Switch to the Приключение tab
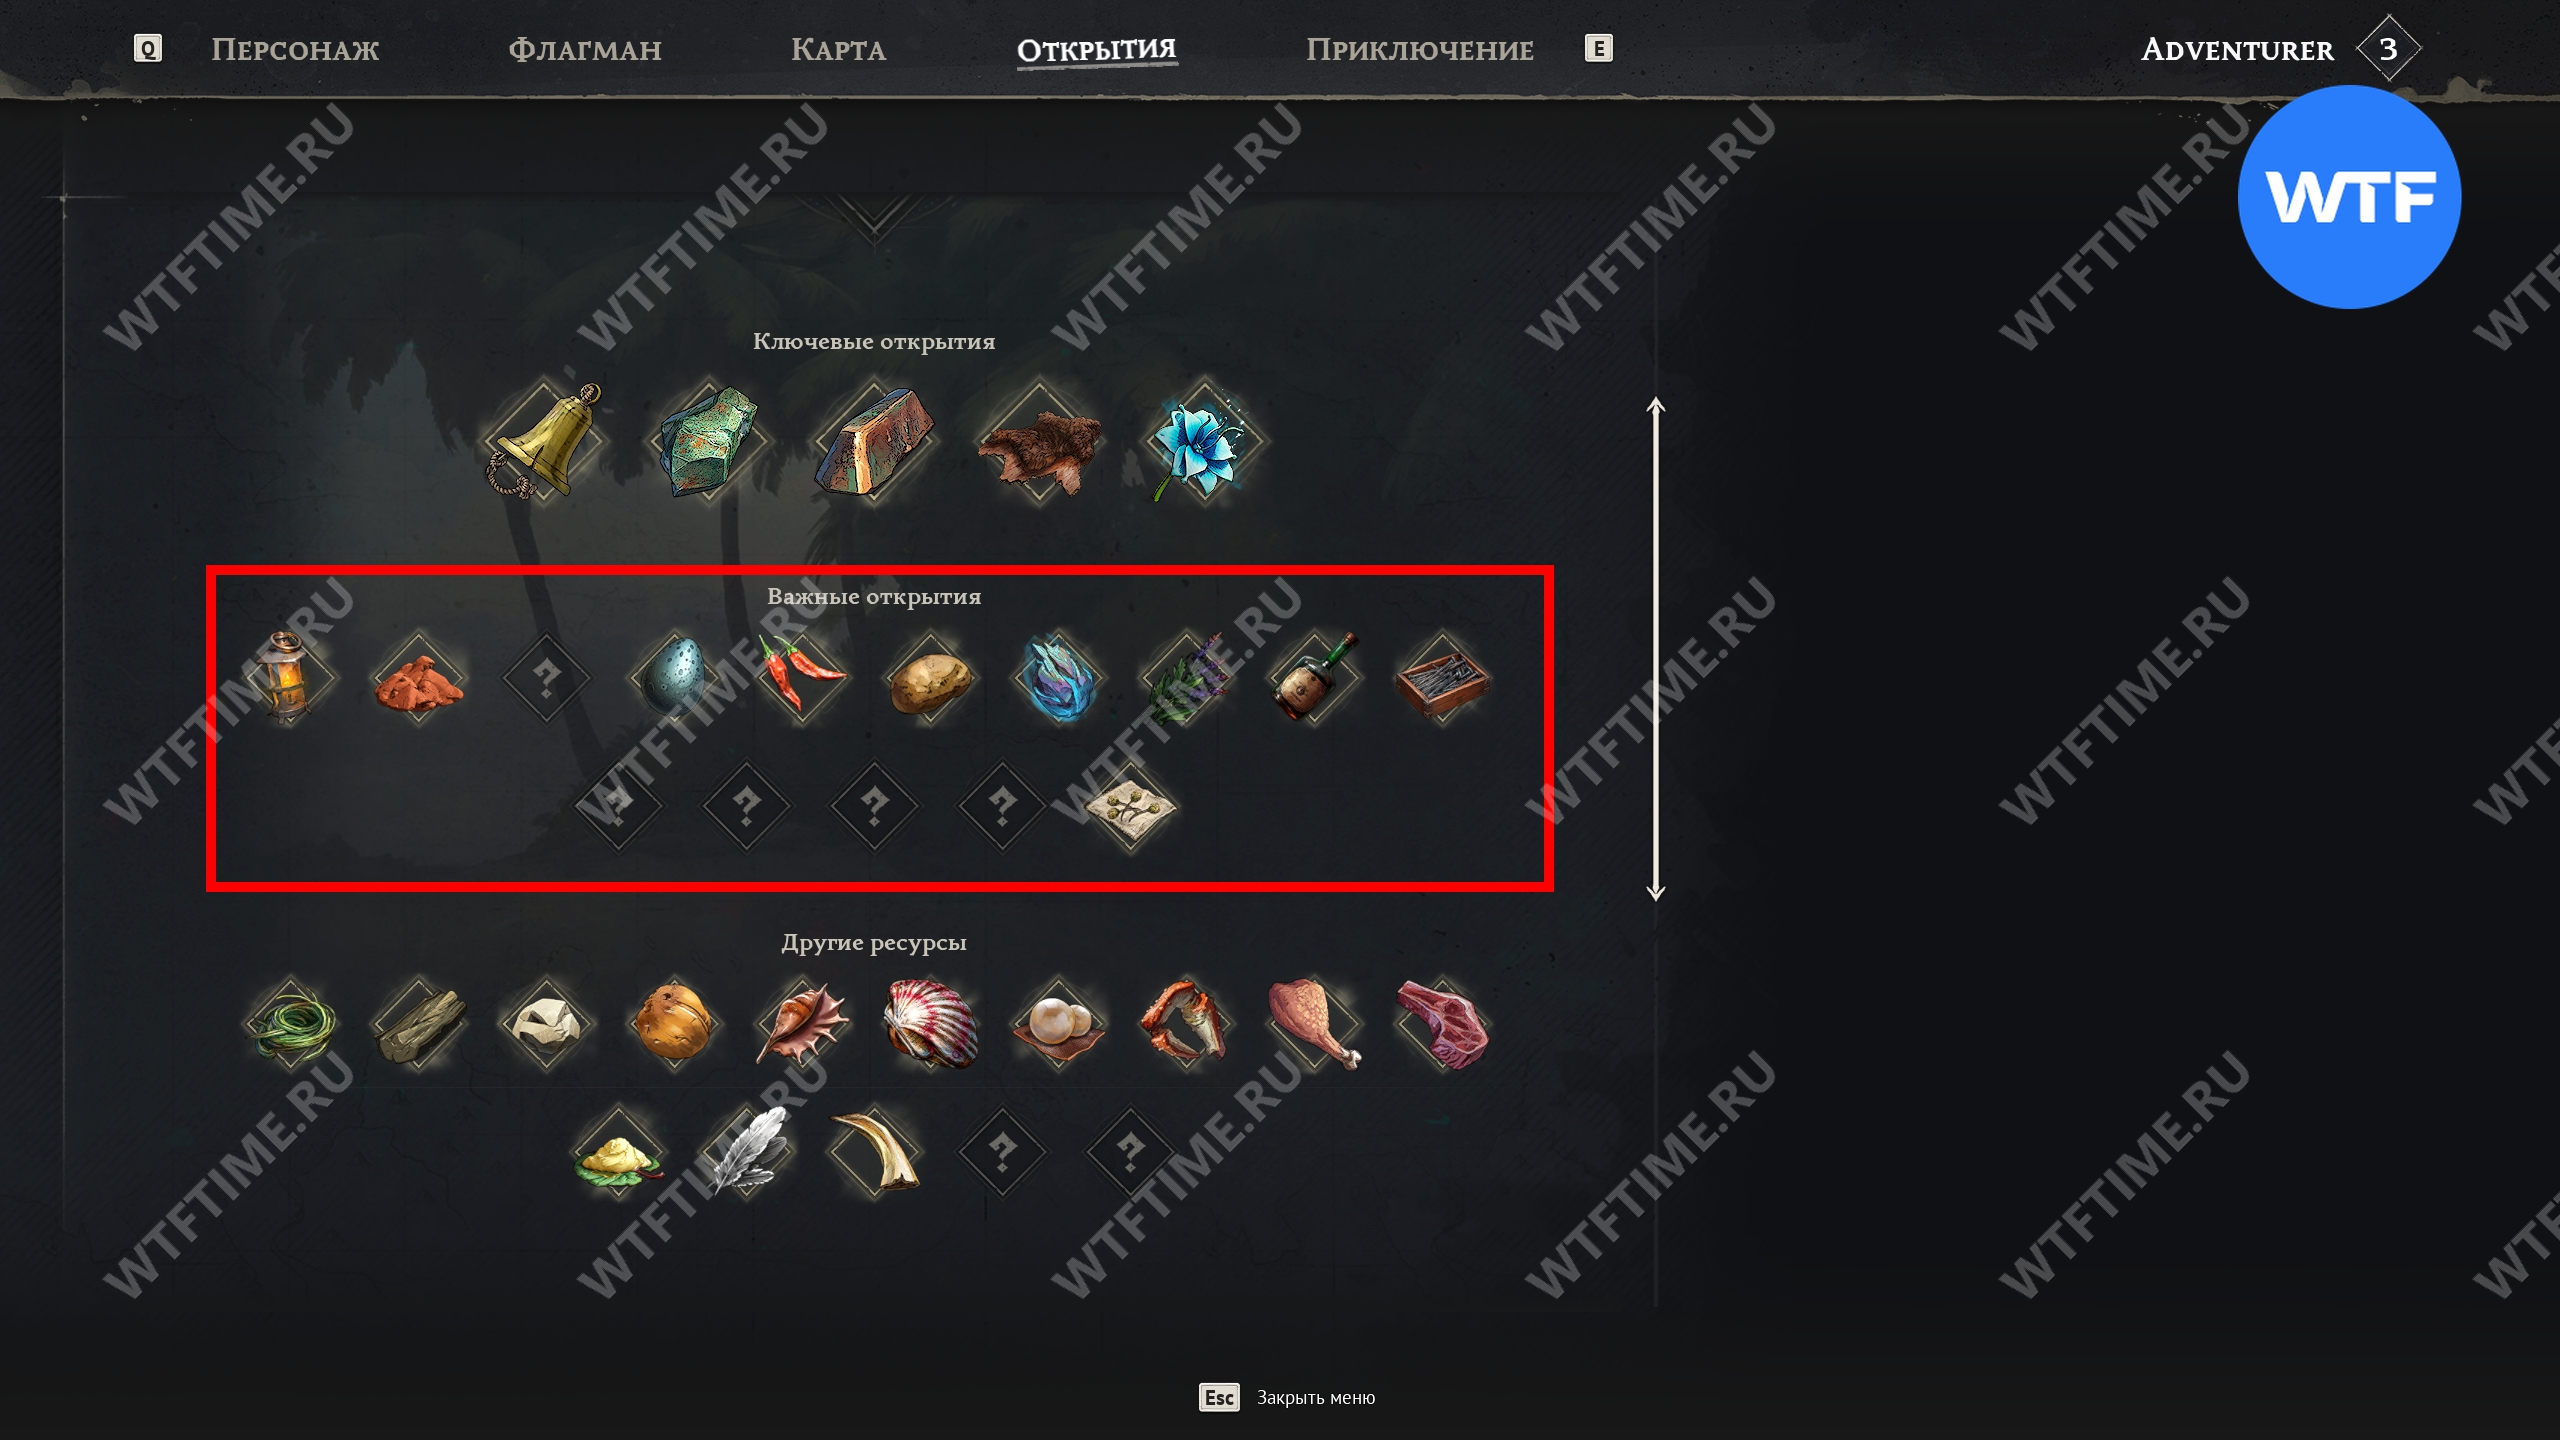The image size is (2560, 1440). point(1419,49)
